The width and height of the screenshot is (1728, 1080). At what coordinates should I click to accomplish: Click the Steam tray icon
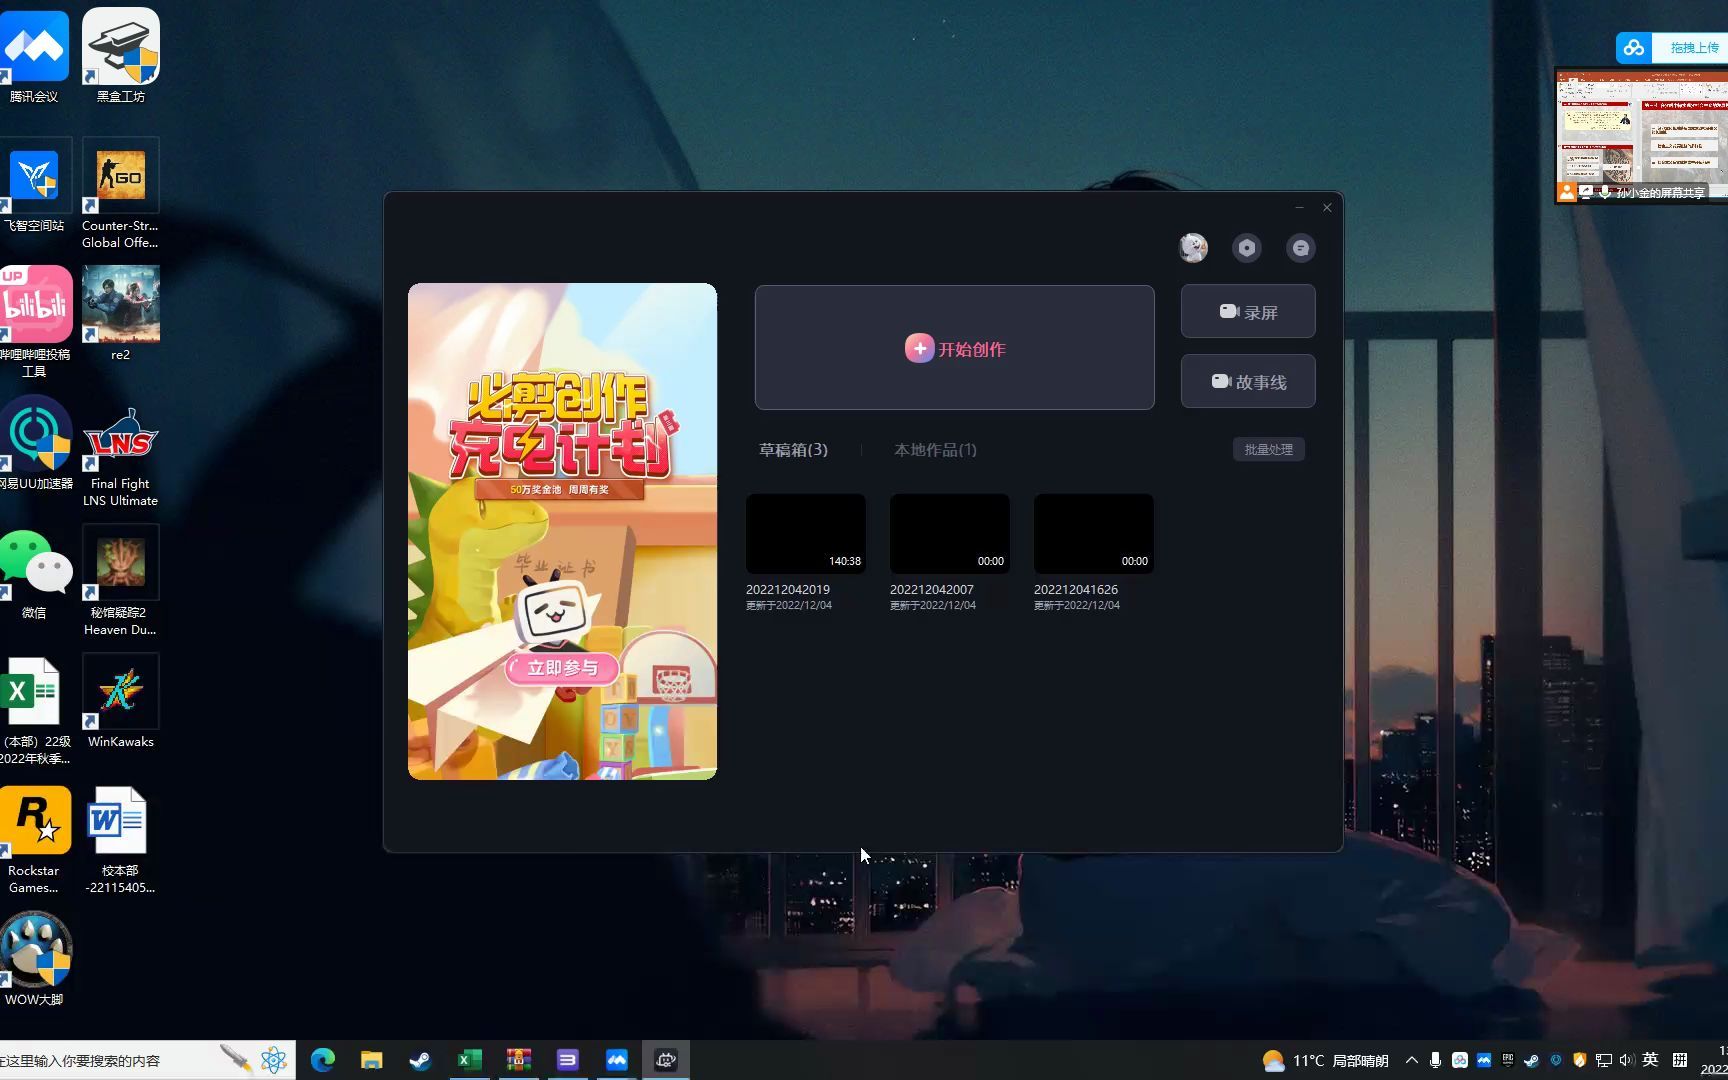click(1532, 1060)
